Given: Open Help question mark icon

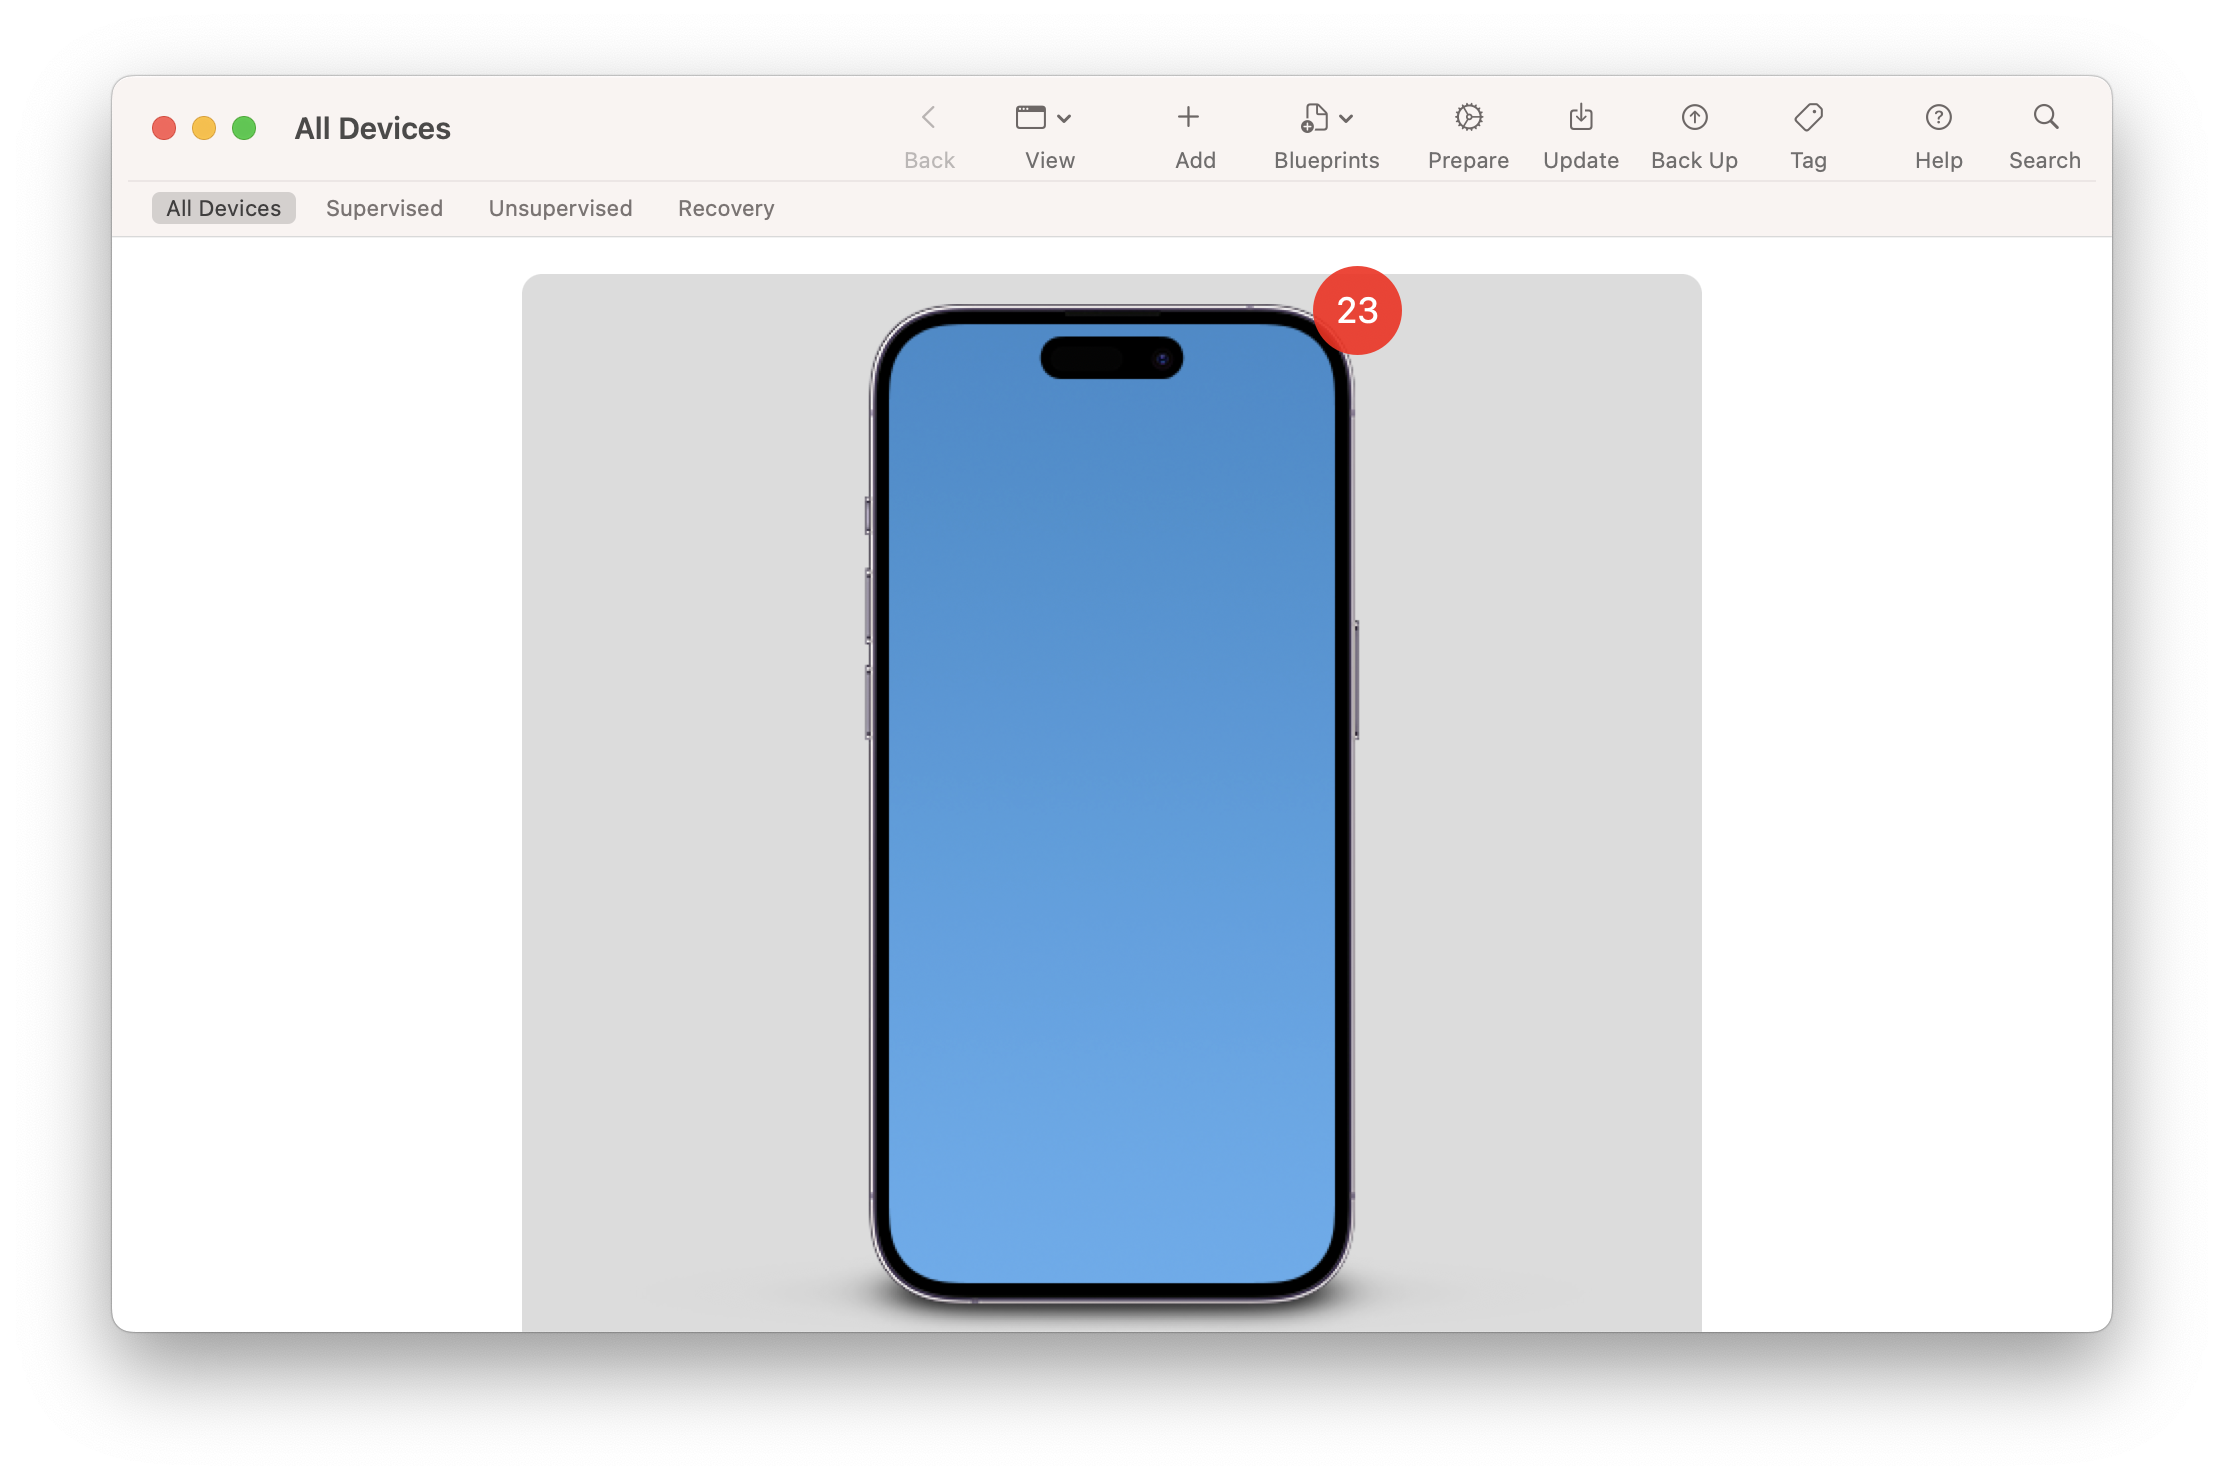Looking at the screenshot, I should 1938,118.
